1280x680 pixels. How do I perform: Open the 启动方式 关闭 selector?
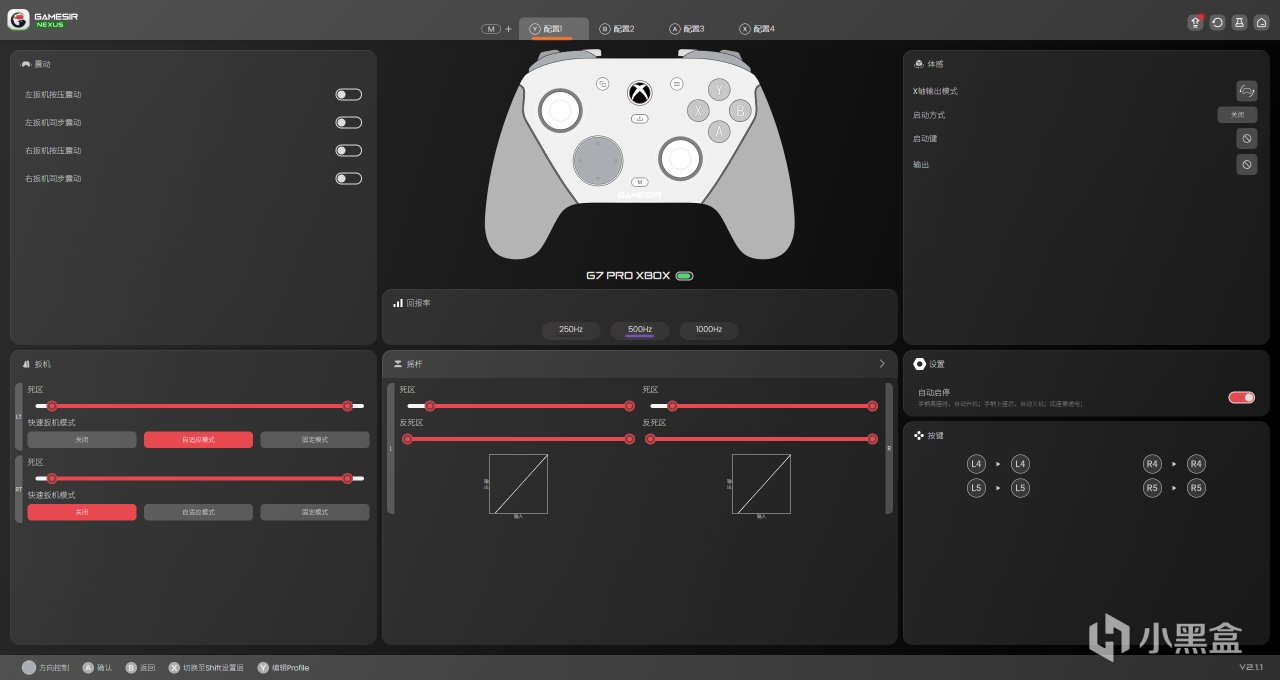[1237, 115]
